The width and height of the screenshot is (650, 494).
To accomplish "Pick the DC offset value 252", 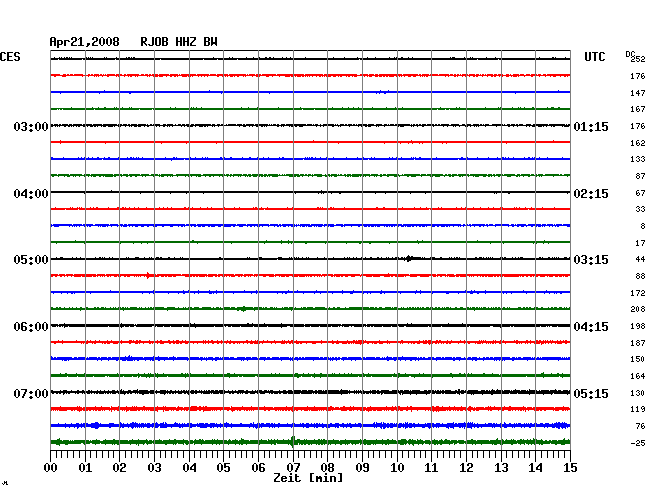I will coord(638,59).
